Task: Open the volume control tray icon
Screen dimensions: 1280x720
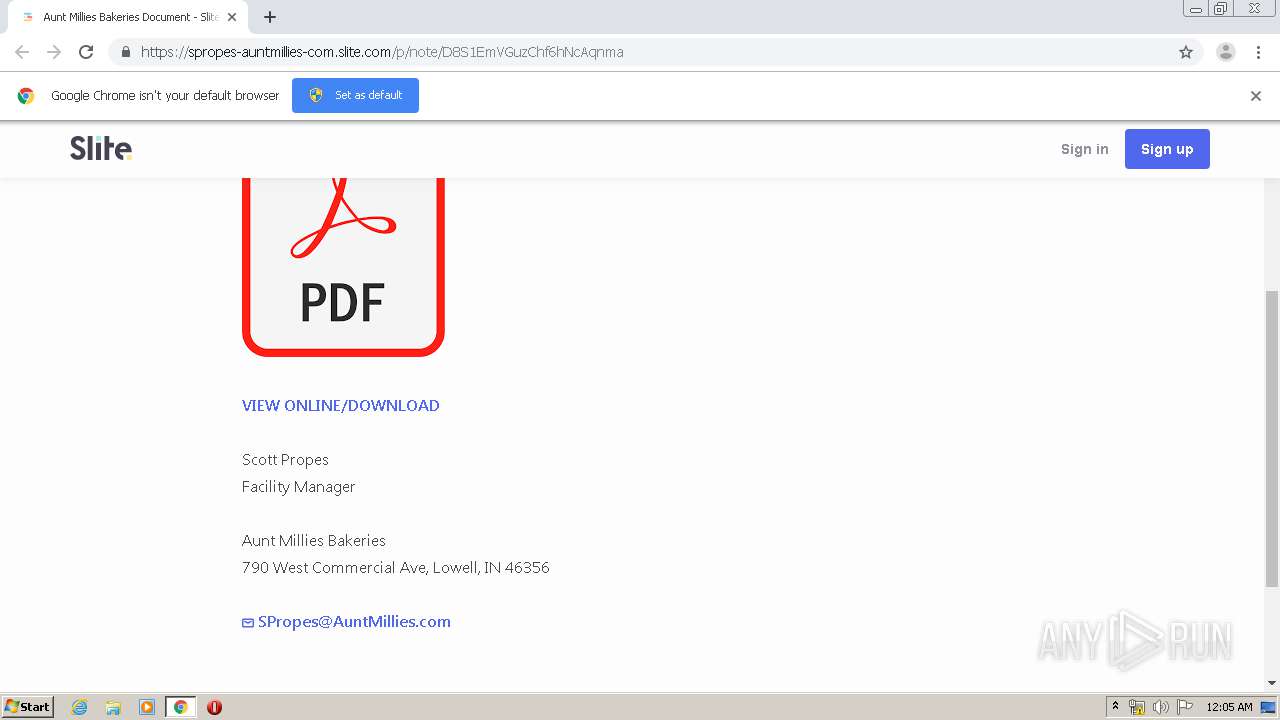Action: pos(1160,707)
